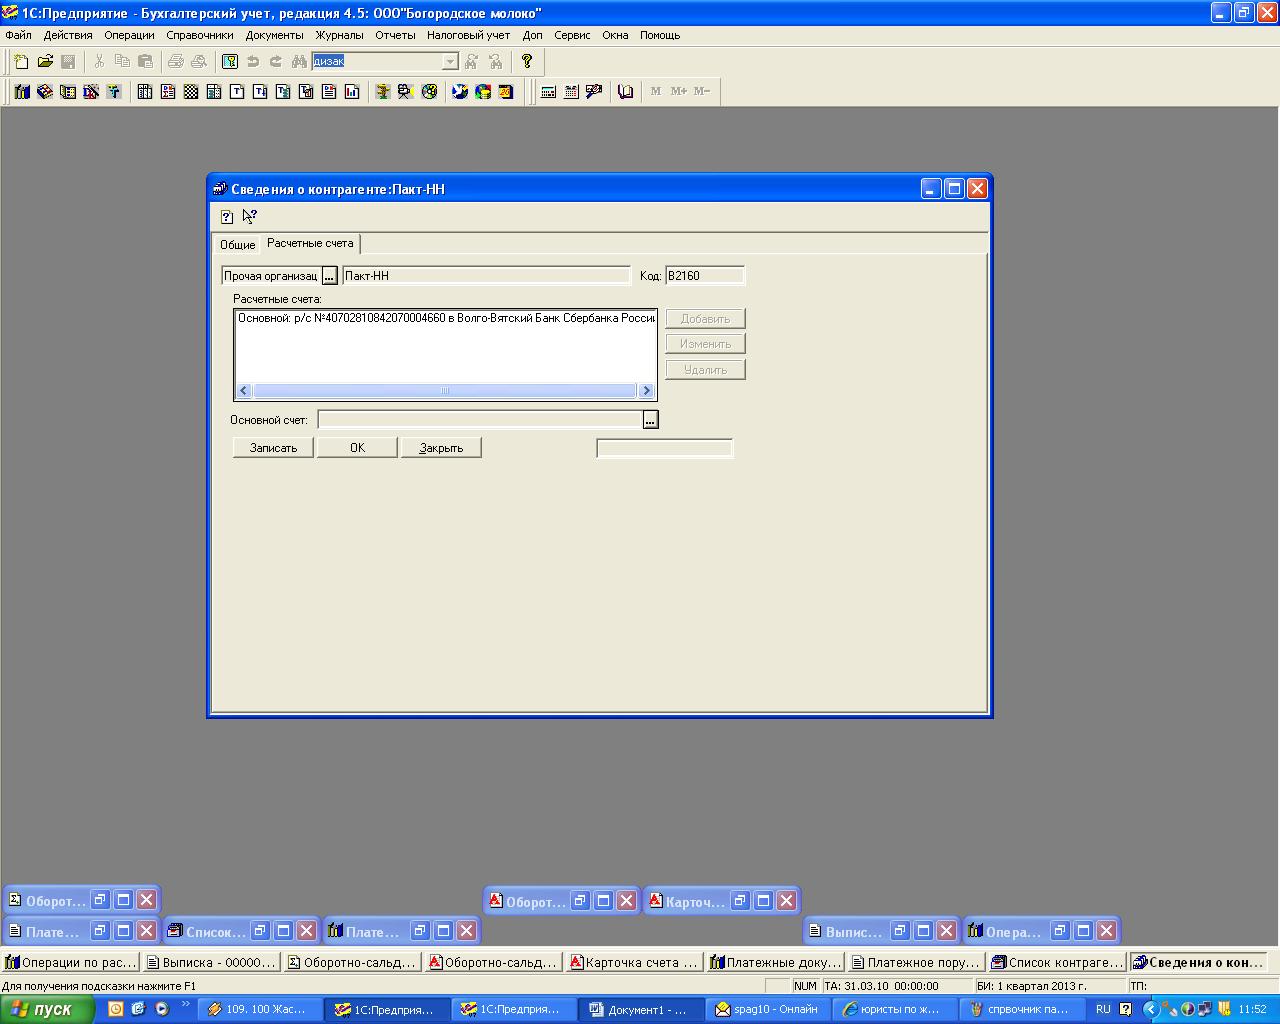Restore the minimized 'Карточ...' window
The image size is (1280, 1024).
pyautogui.click(x=740, y=901)
